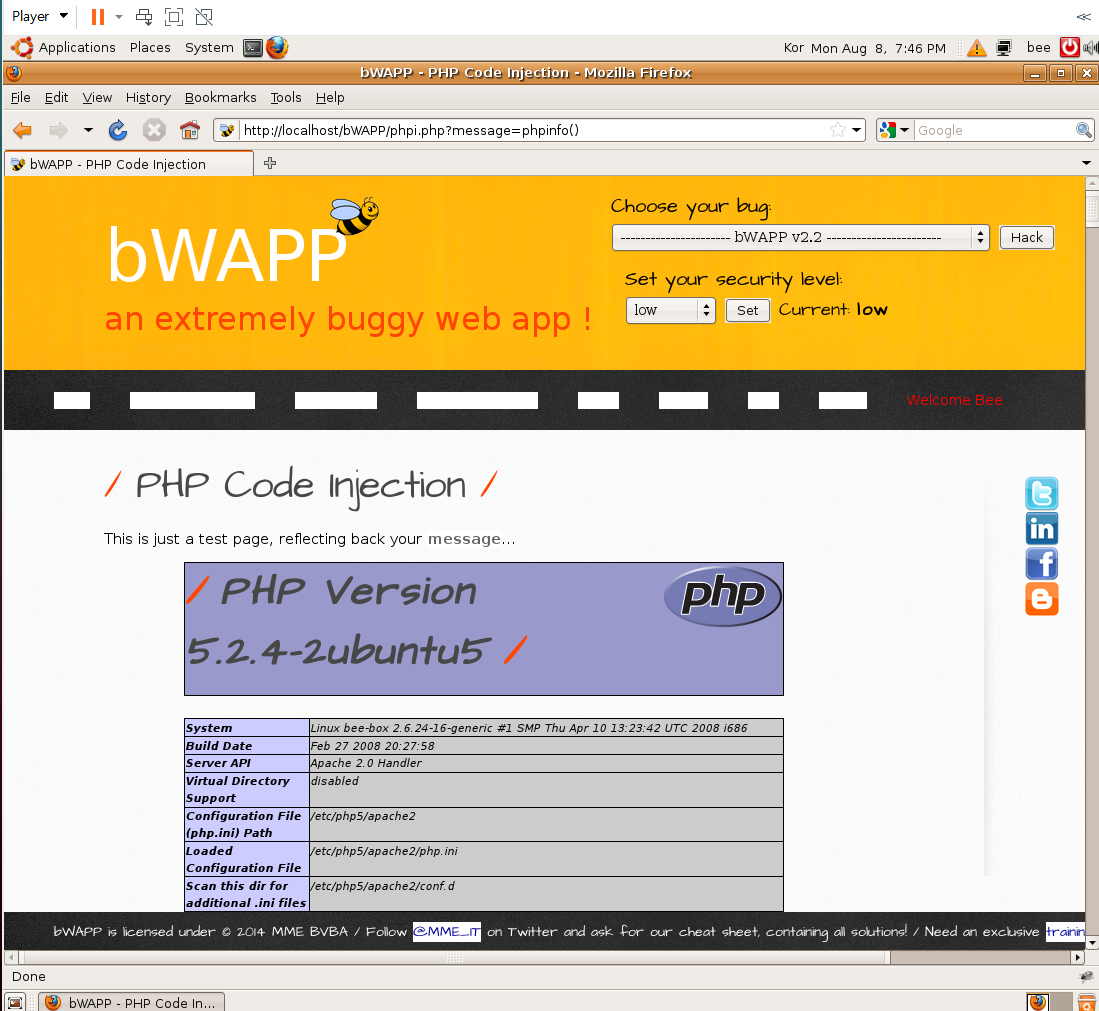This screenshot has width=1099, height=1011.
Task: Click the Apache 2.0 Handler value
Action: click(x=366, y=763)
